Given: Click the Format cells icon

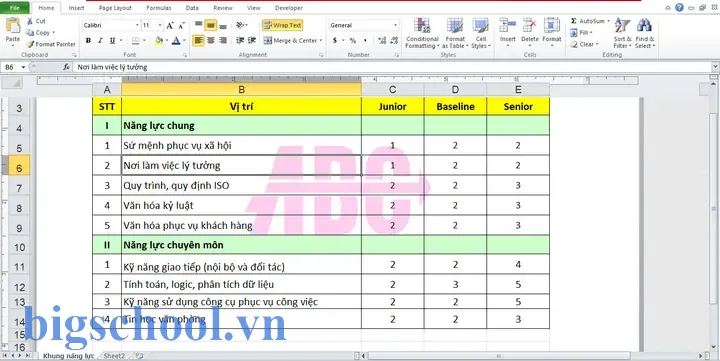Looking at the screenshot, I should (551, 26).
